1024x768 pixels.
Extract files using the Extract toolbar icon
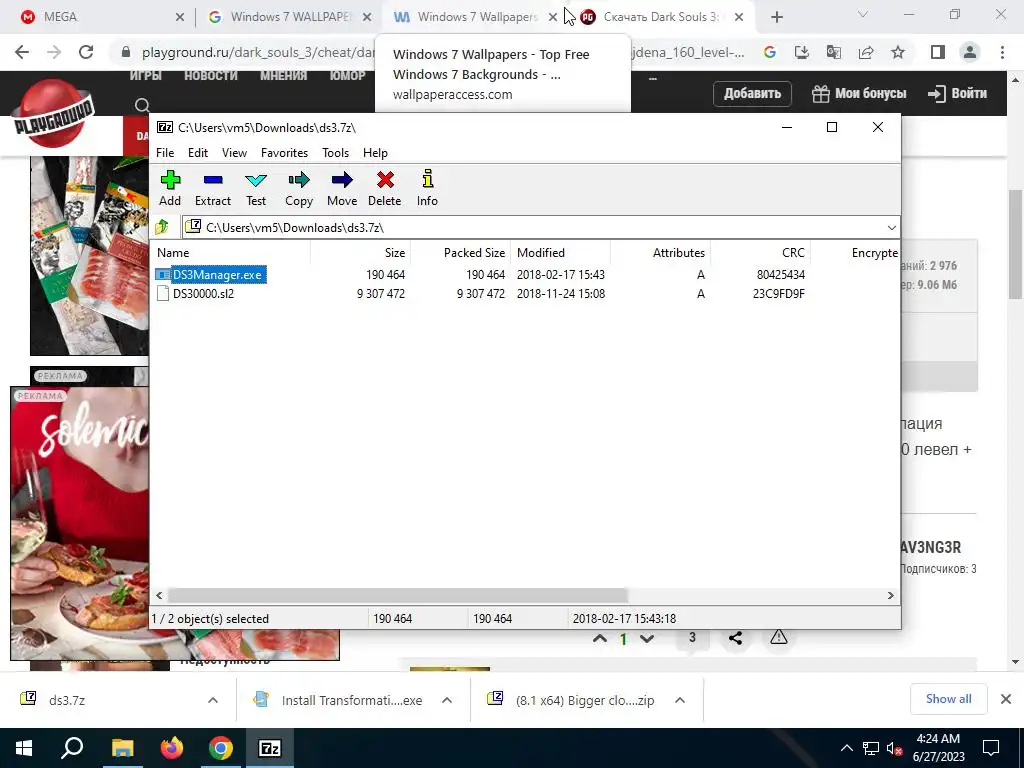click(213, 188)
